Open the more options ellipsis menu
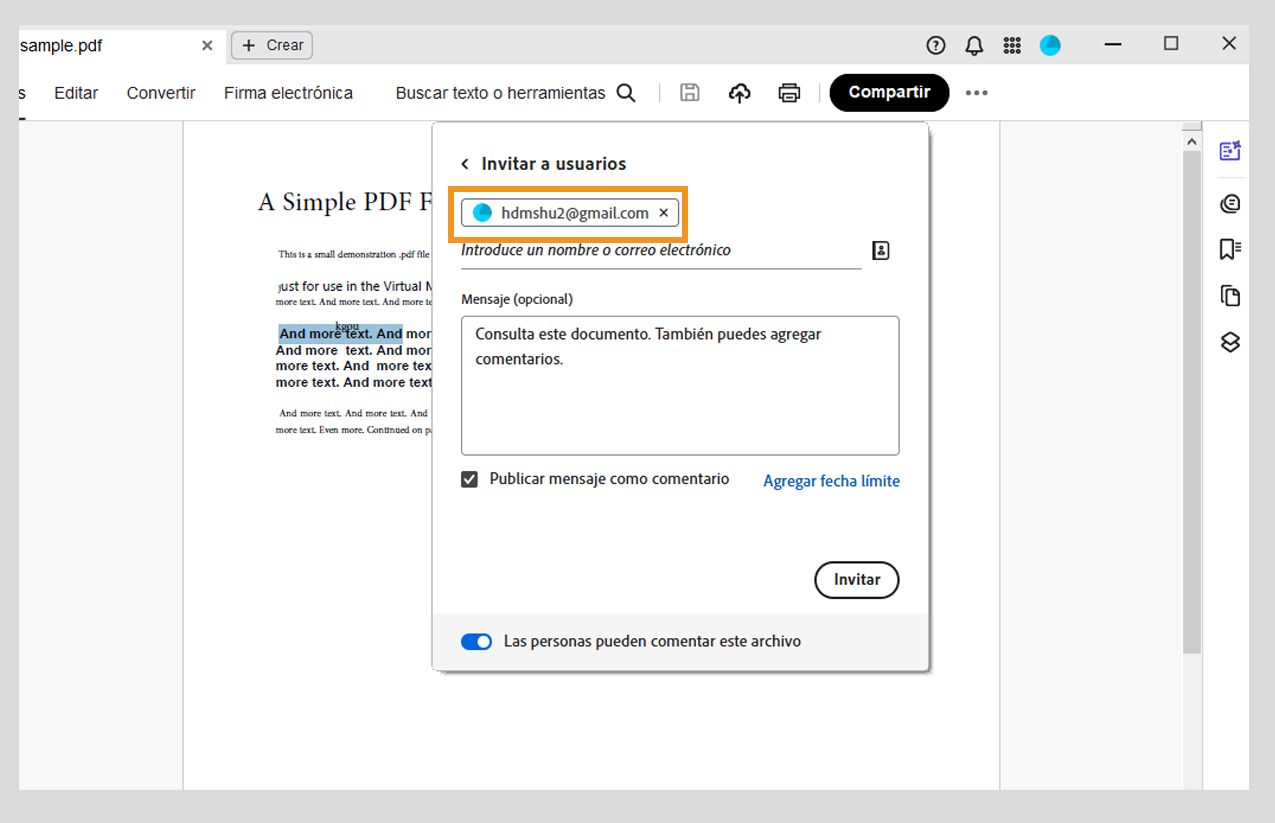Viewport: 1275px width, 823px height. click(x=976, y=92)
